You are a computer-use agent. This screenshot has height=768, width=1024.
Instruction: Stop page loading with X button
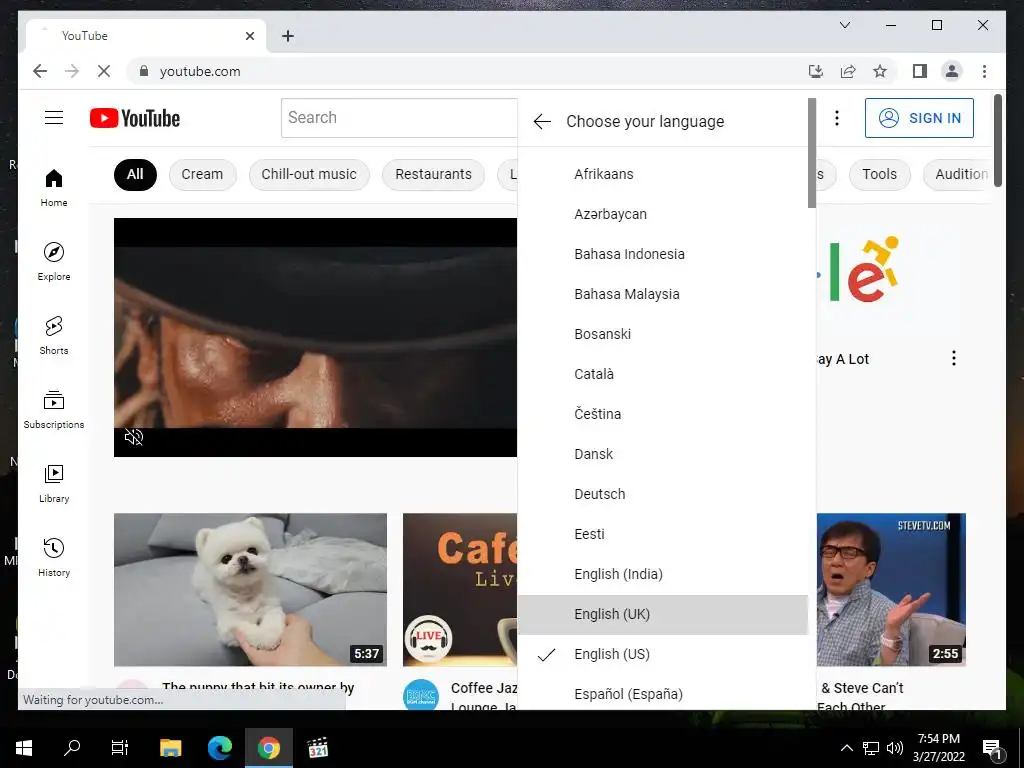tap(104, 71)
